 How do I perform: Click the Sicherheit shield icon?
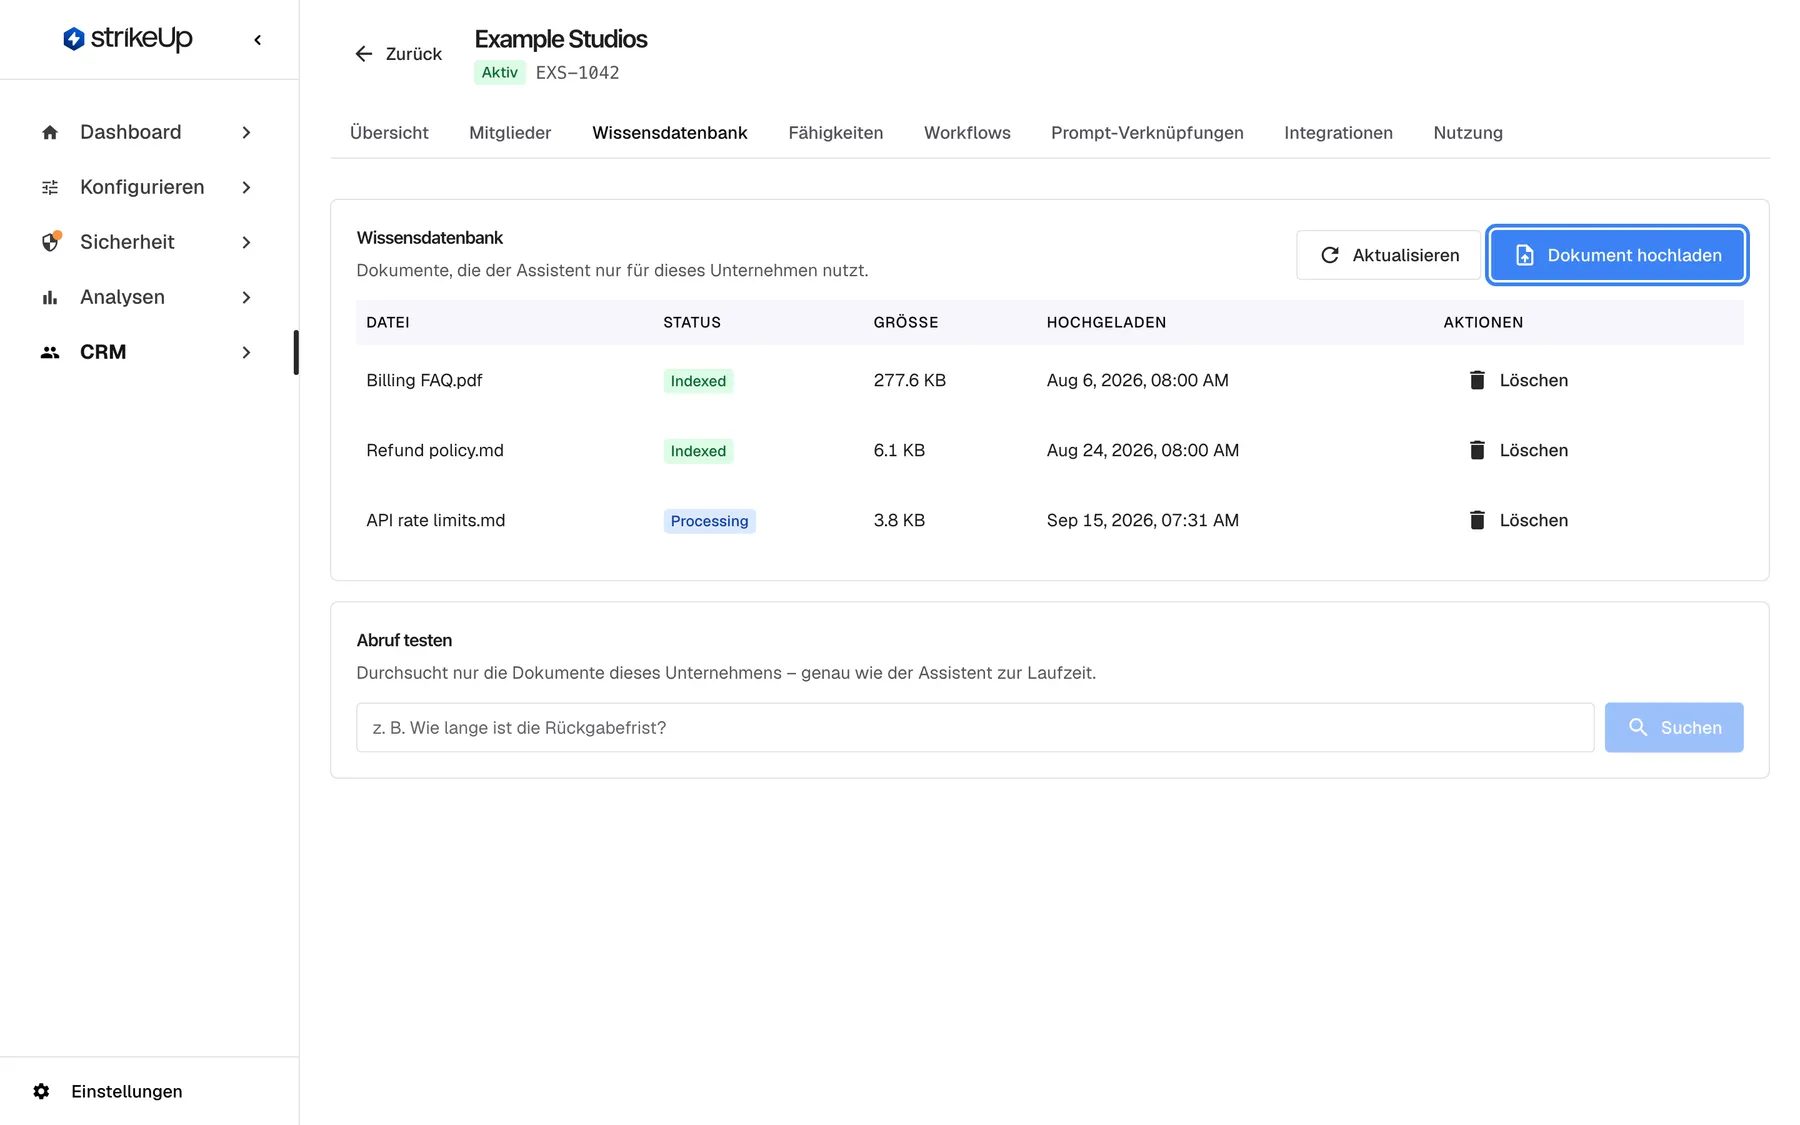pyautogui.click(x=50, y=243)
